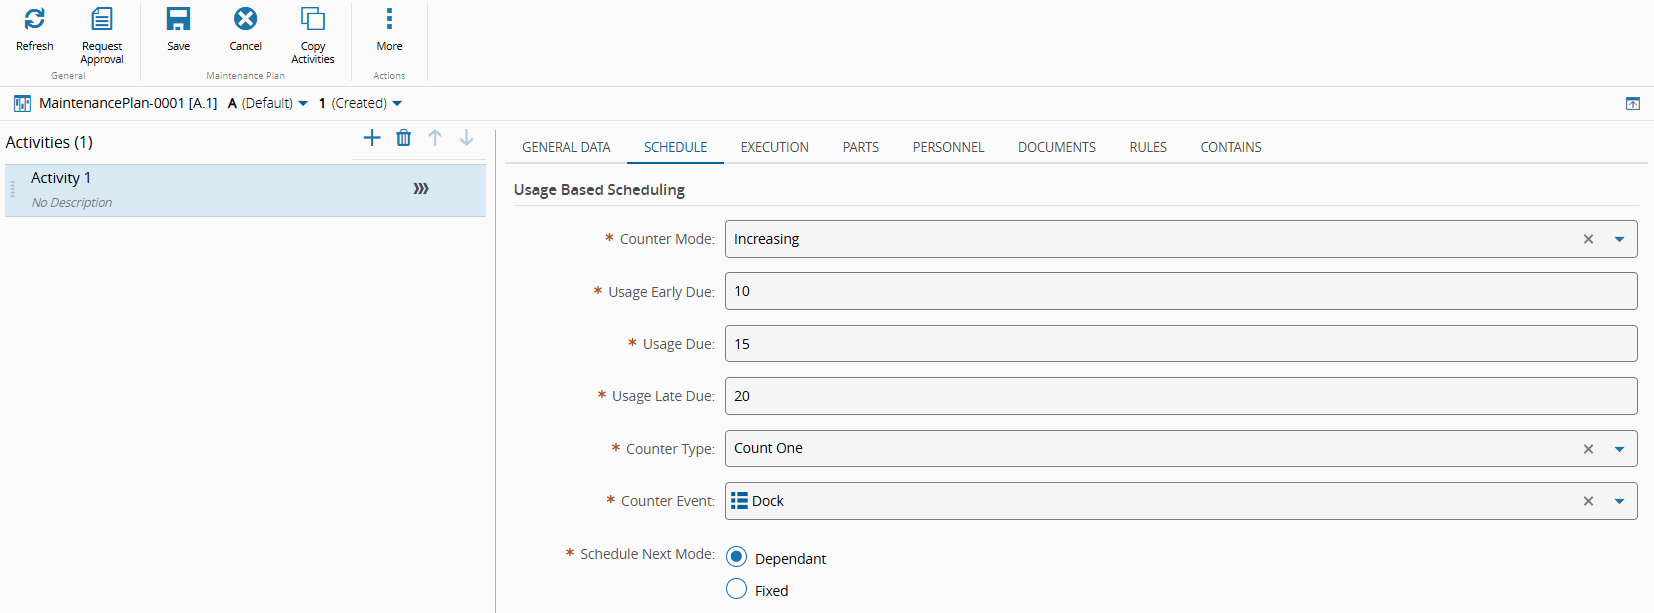The height and width of the screenshot is (613, 1654).
Task: Click the Refresh icon
Action: pyautogui.click(x=35, y=19)
